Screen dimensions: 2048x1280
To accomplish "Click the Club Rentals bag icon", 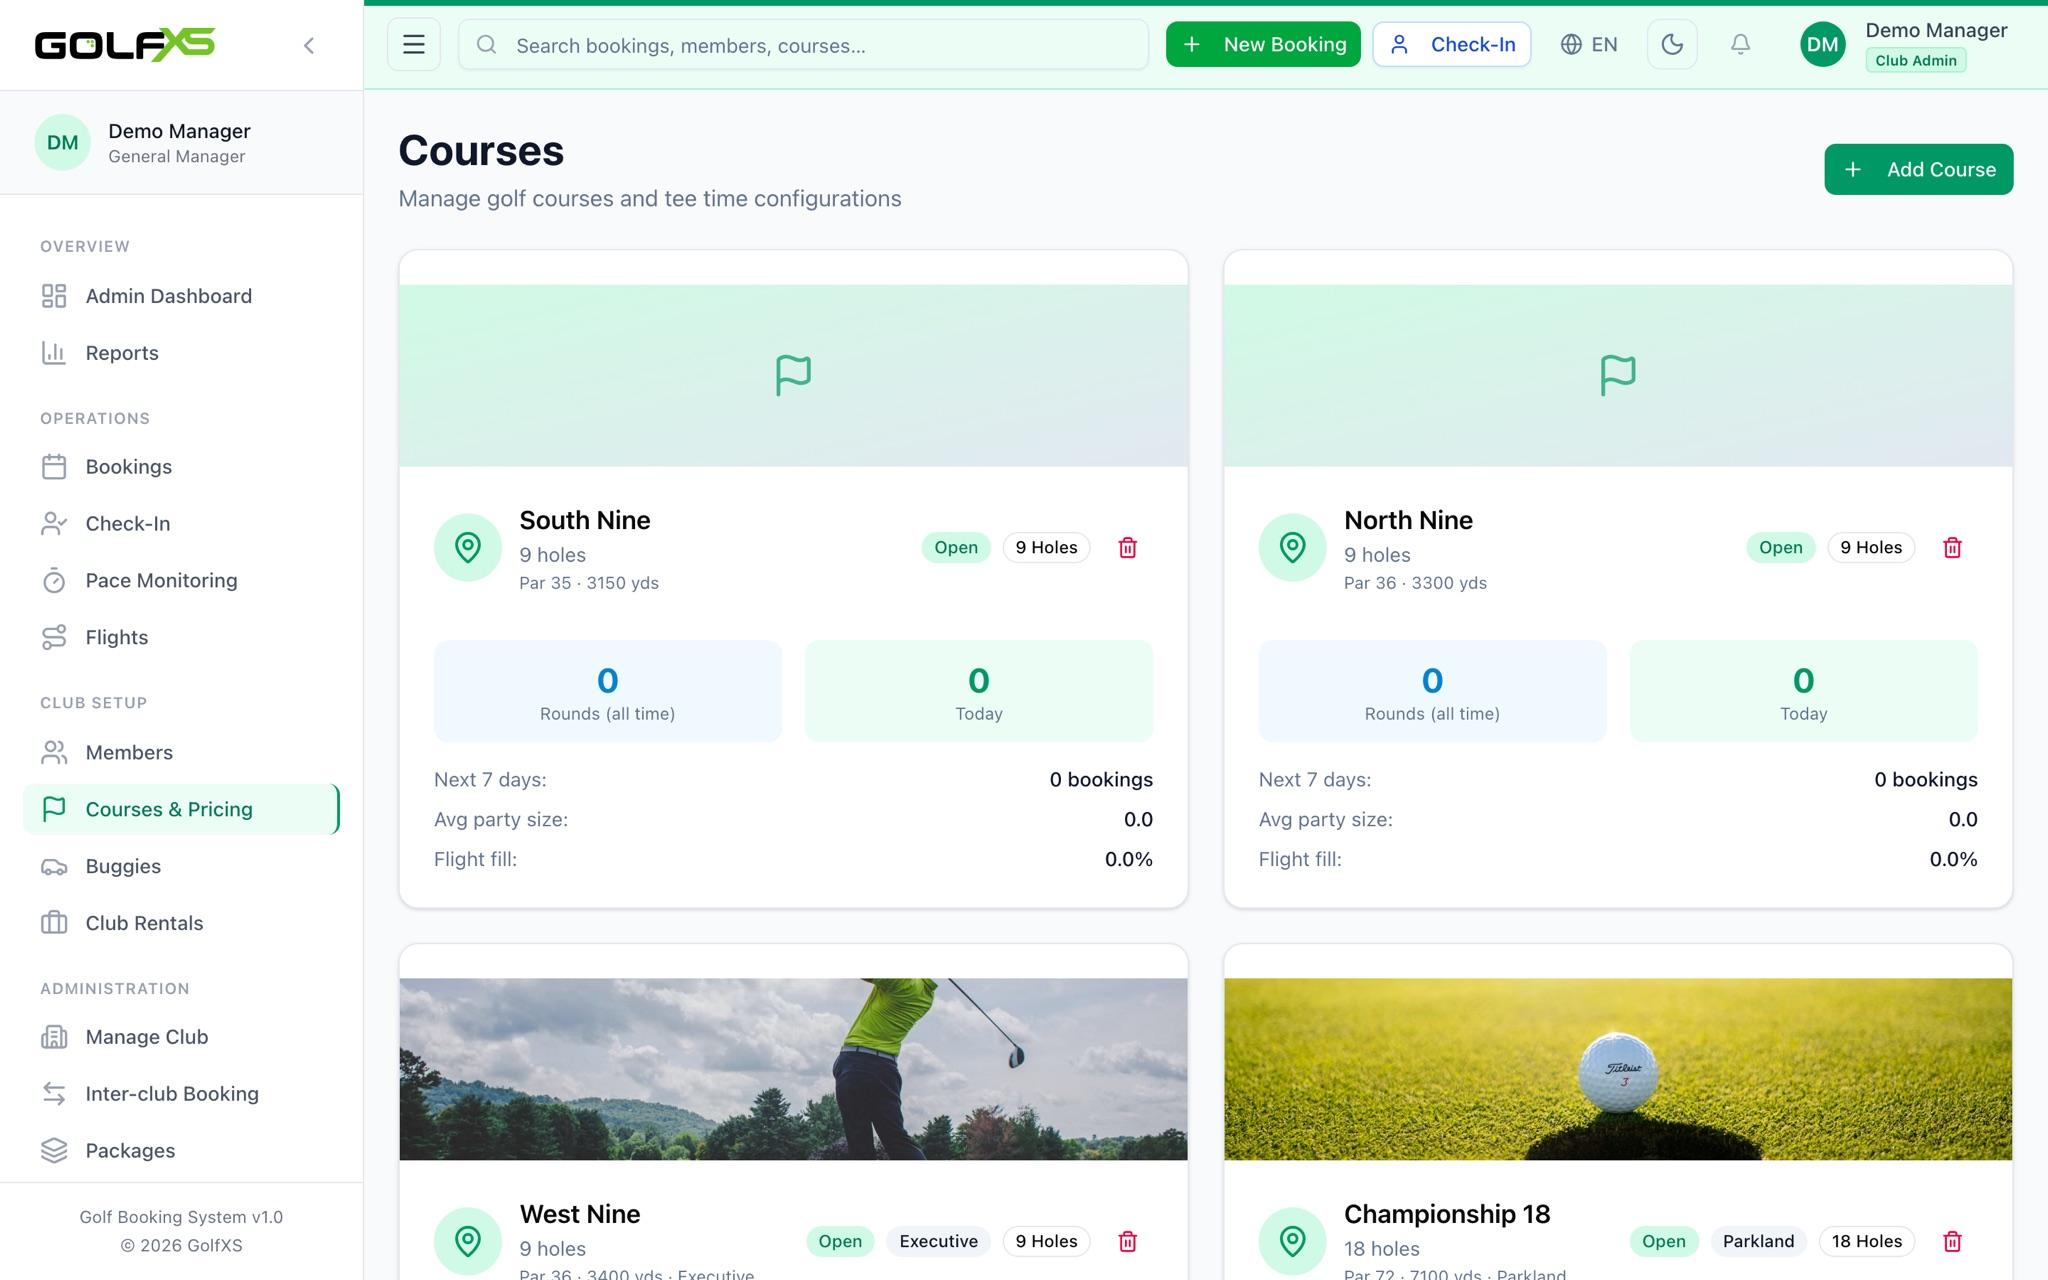I will [x=54, y=924].
